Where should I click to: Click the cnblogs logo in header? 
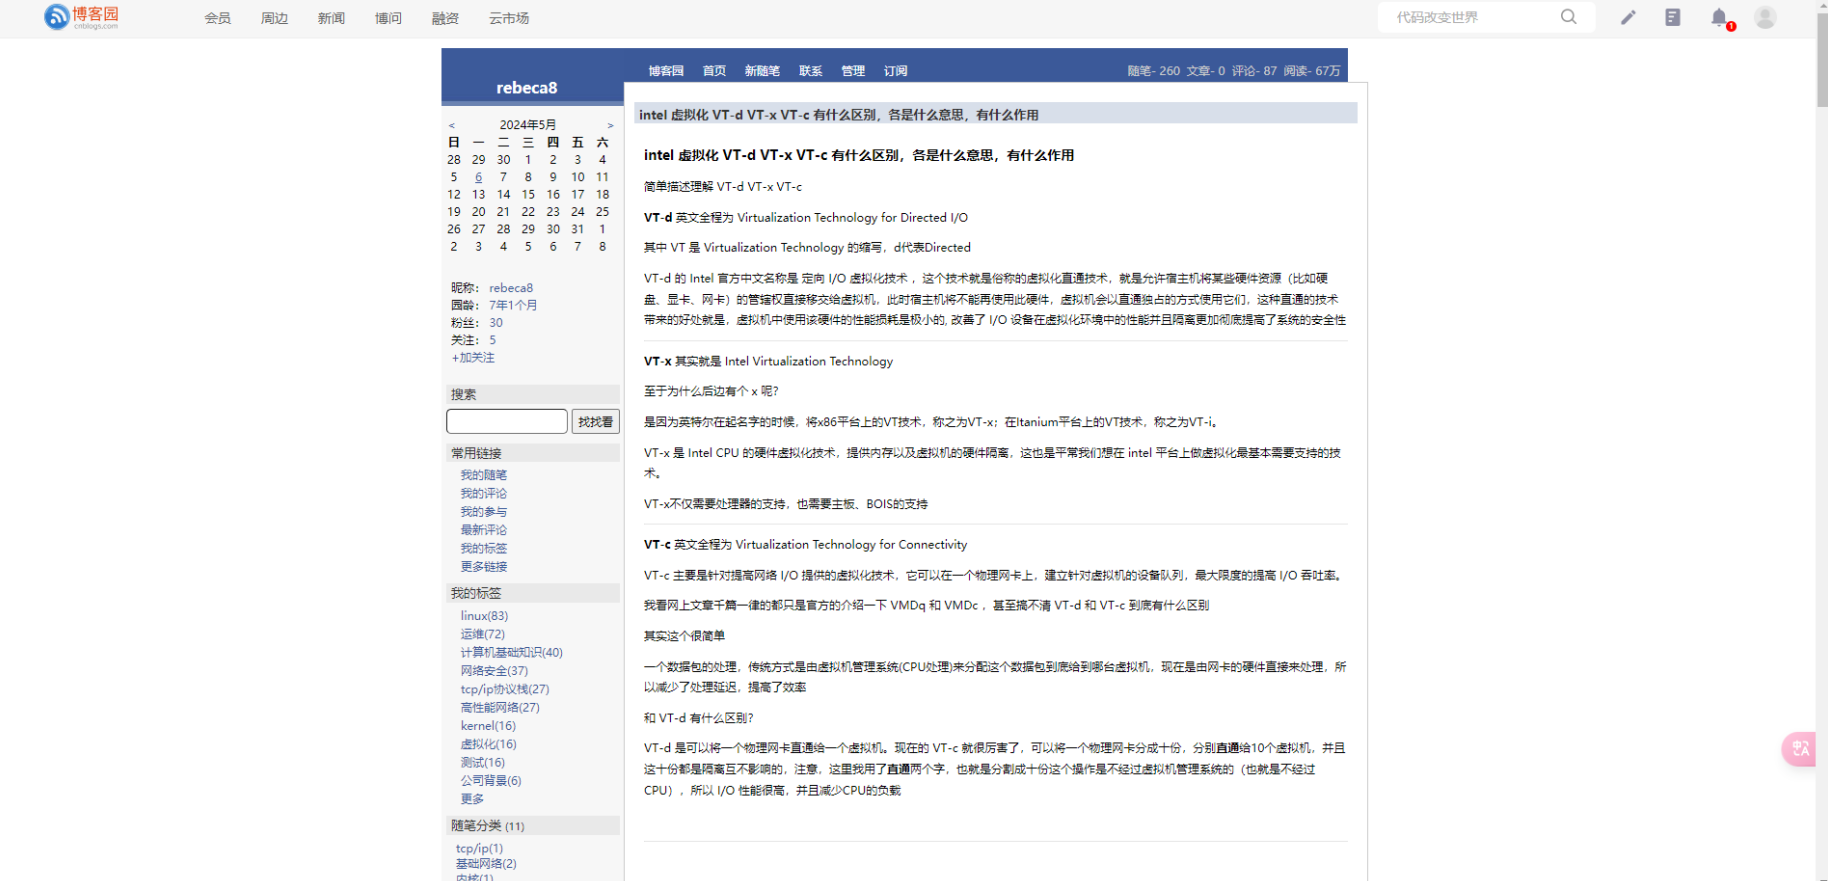tap(81, 17)
